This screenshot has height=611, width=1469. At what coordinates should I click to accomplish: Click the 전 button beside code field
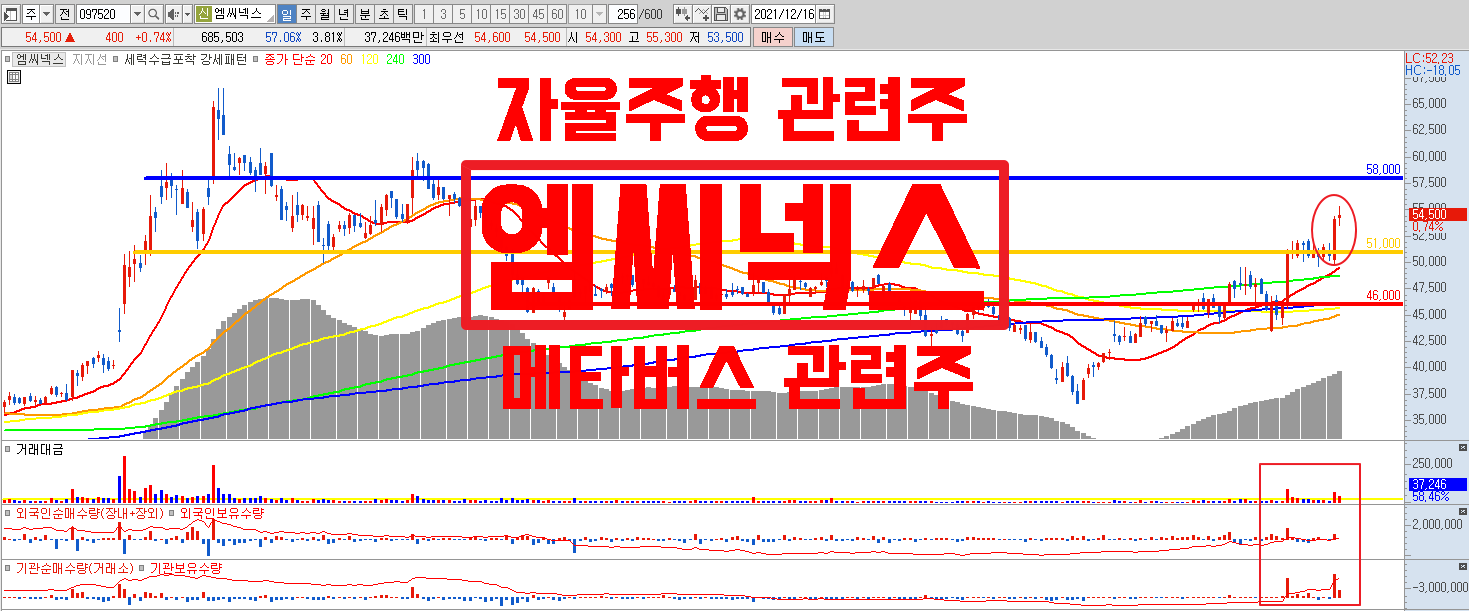pyautogui.click(x=64, y=14)
